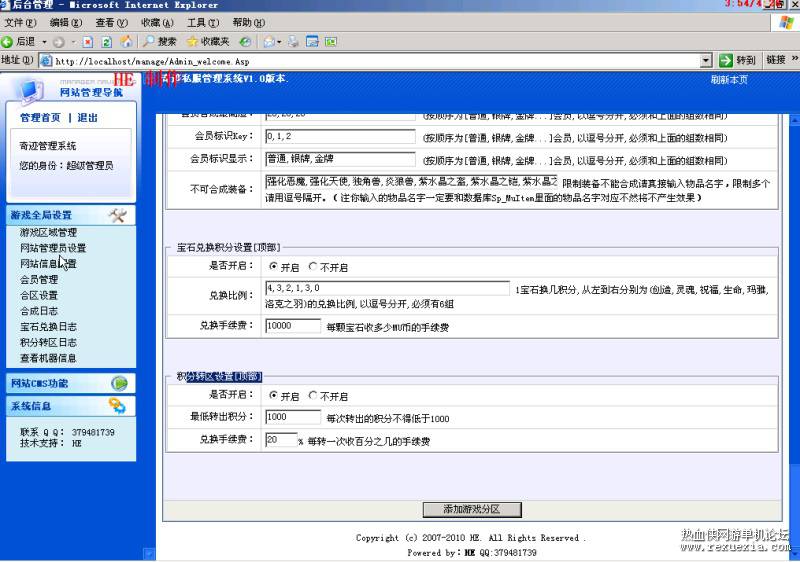Click the 添加游戏分区 button
Screen dimensions: 800x562
pyautogui.click(x=472, y=509)
